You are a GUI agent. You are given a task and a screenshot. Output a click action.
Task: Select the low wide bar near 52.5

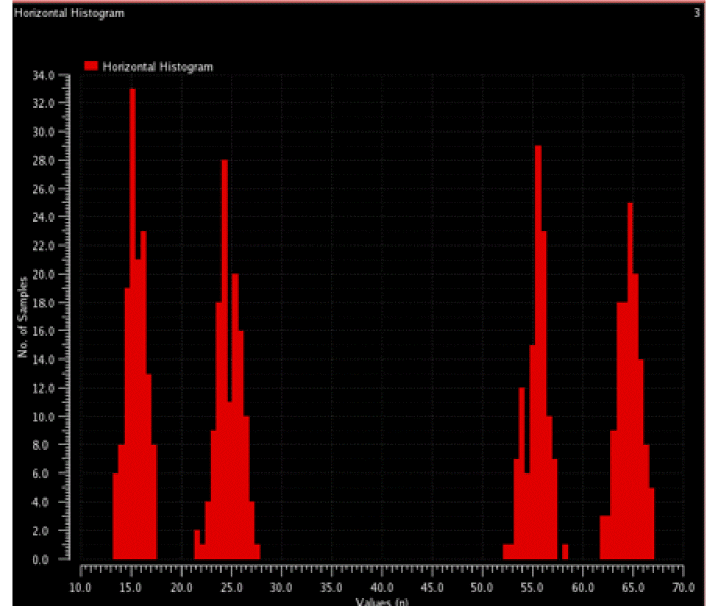pyautogui.click(x=508, y=552)
